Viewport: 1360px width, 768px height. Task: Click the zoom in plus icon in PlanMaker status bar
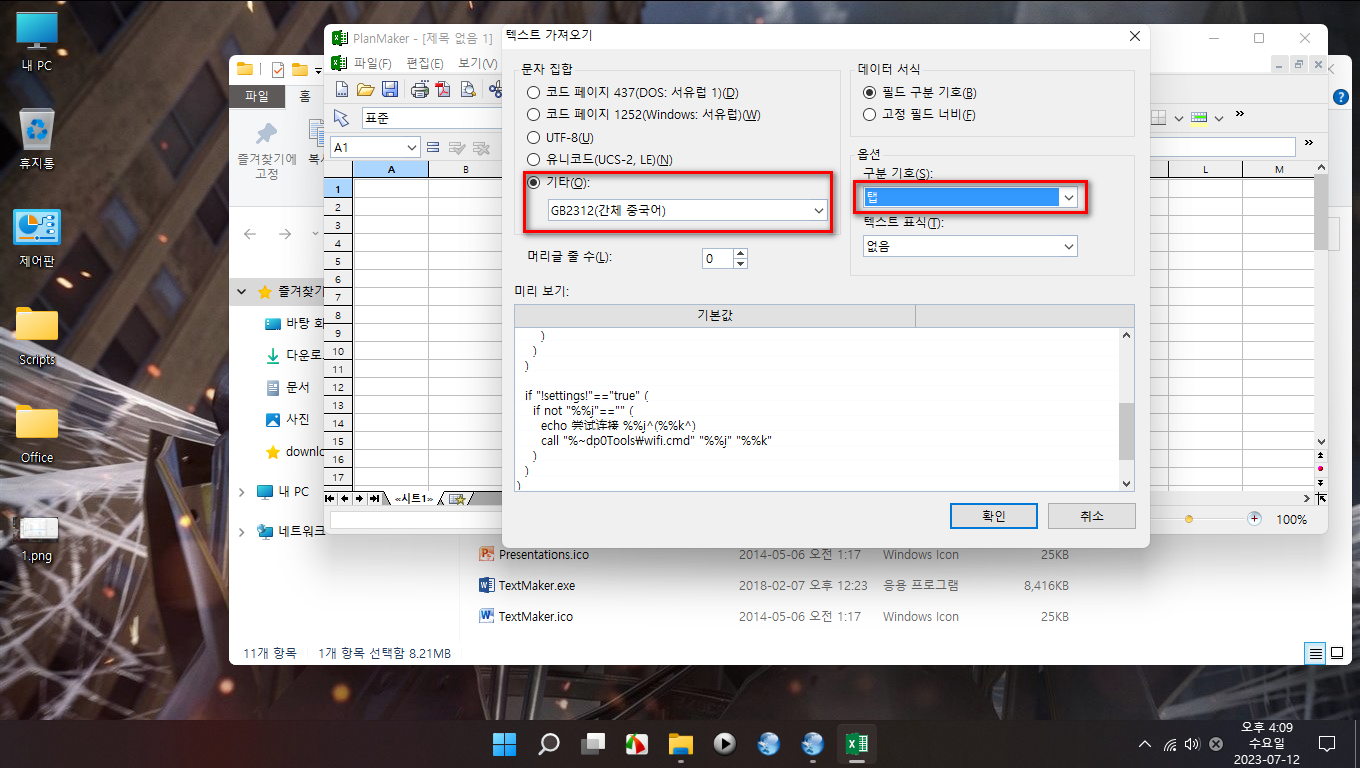[x=1254, y=519]
